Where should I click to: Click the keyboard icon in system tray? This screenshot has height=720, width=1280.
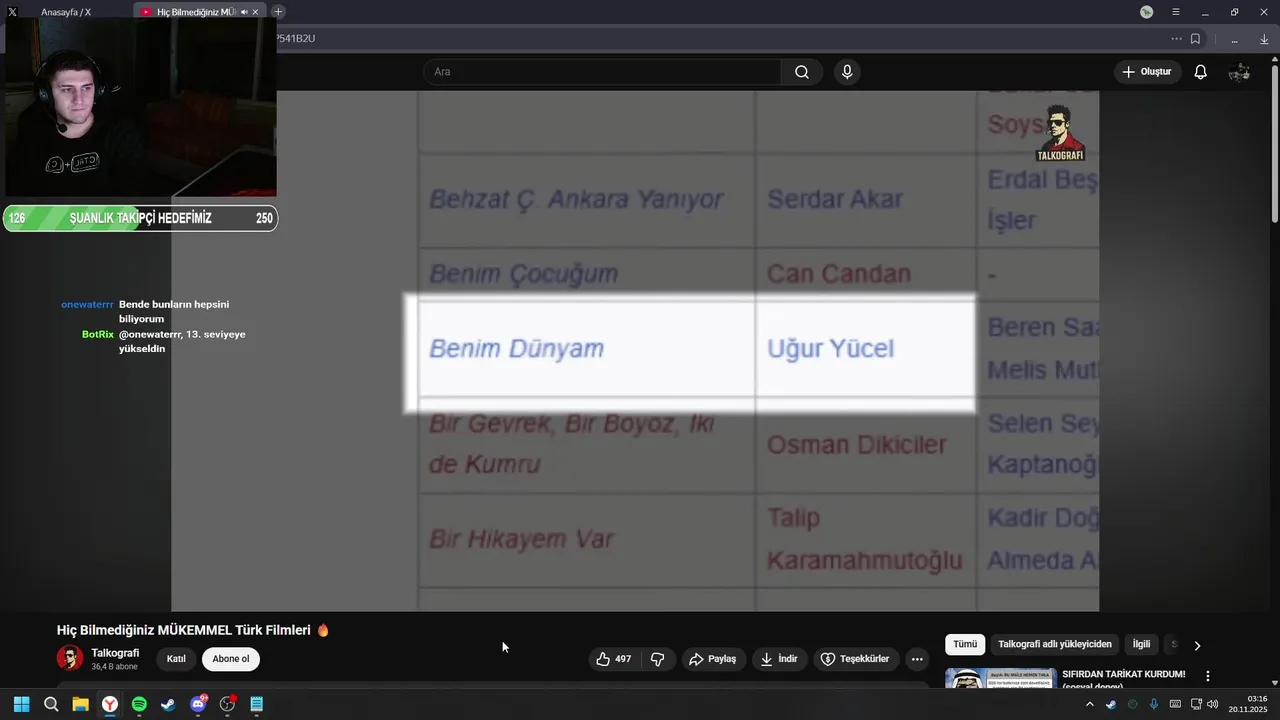pos(1175,704)
